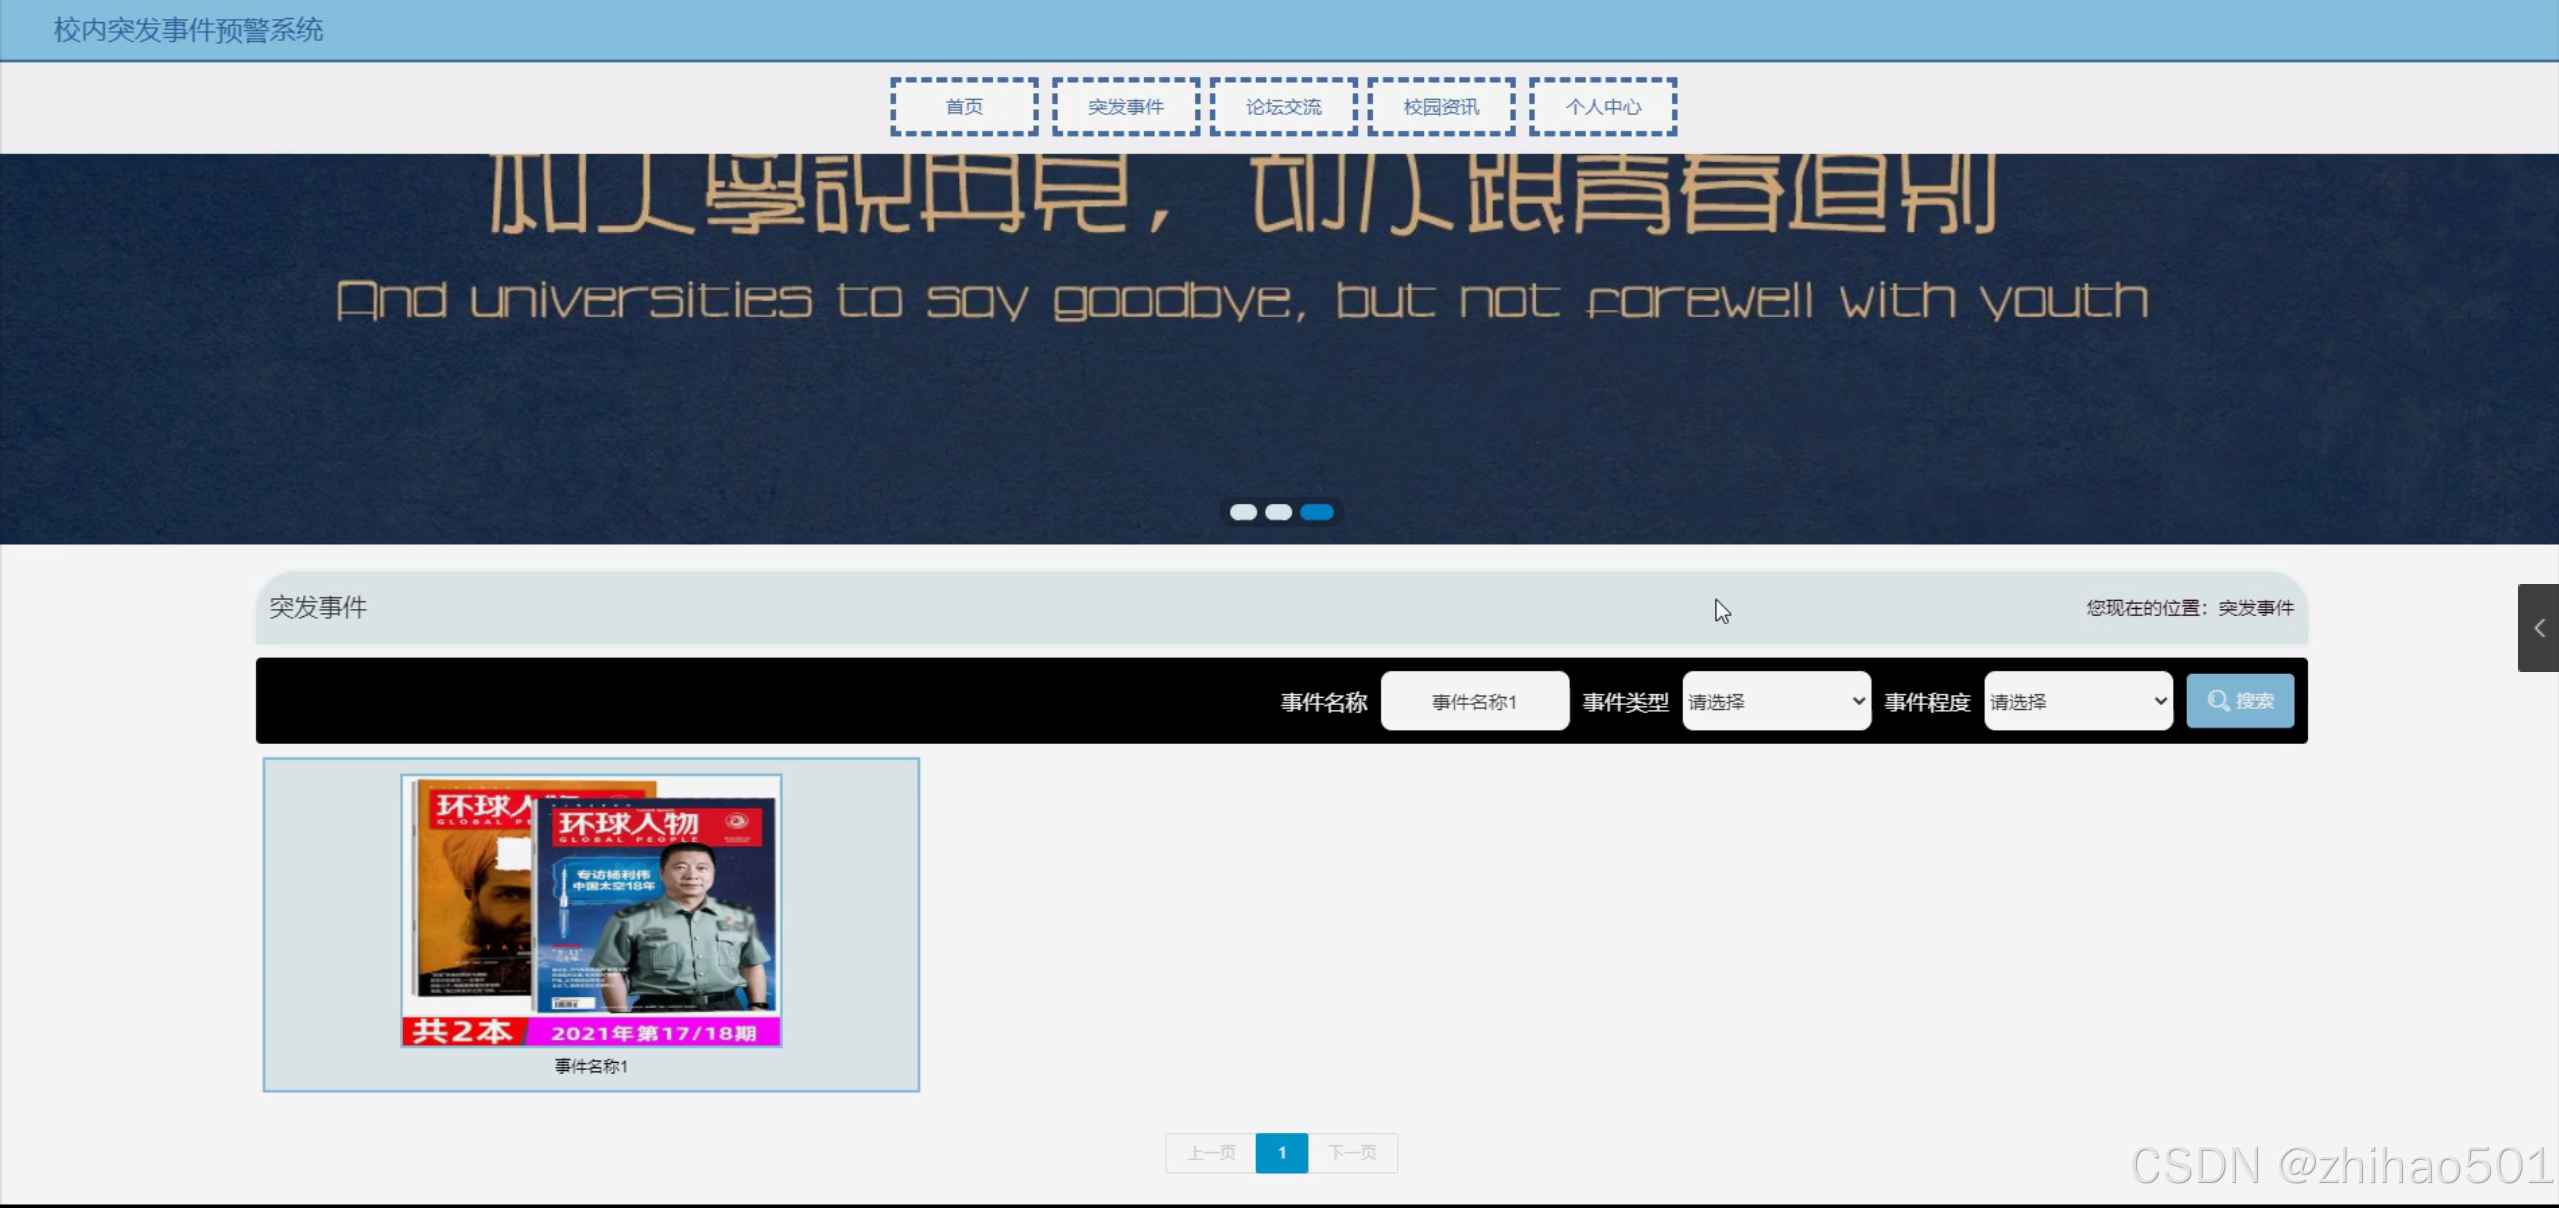Select the first carousel indicator dot
This screenshot has height=1208, width=2559.
pos(1243,512)
